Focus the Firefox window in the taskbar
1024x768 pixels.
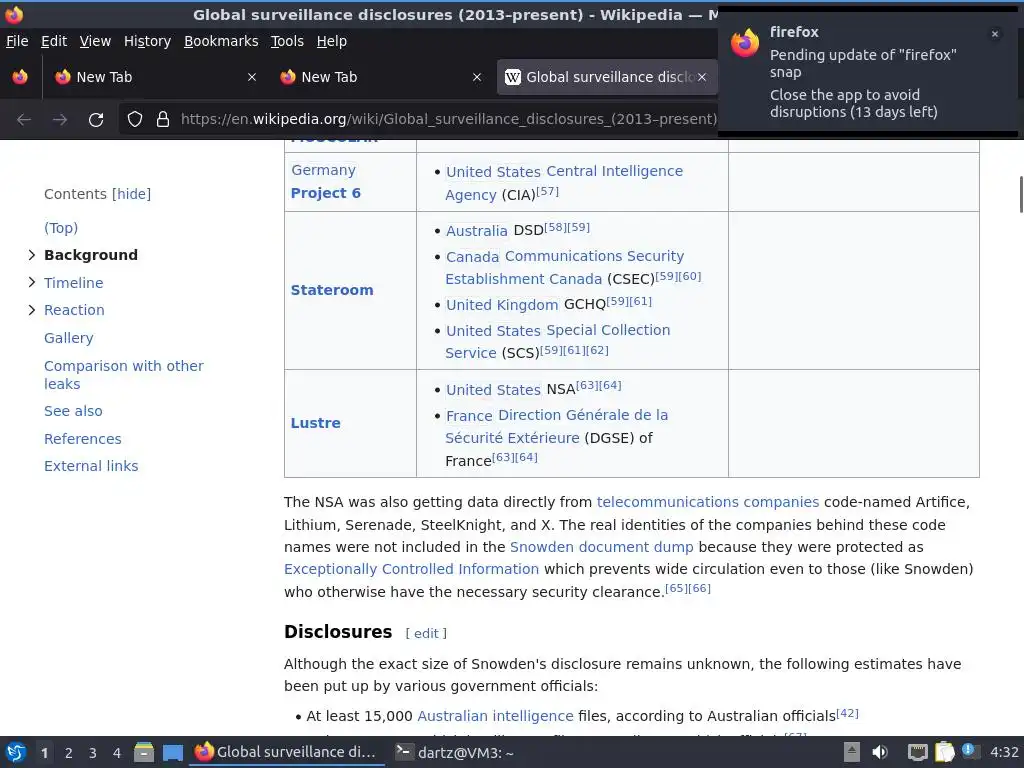pos(287,752)
